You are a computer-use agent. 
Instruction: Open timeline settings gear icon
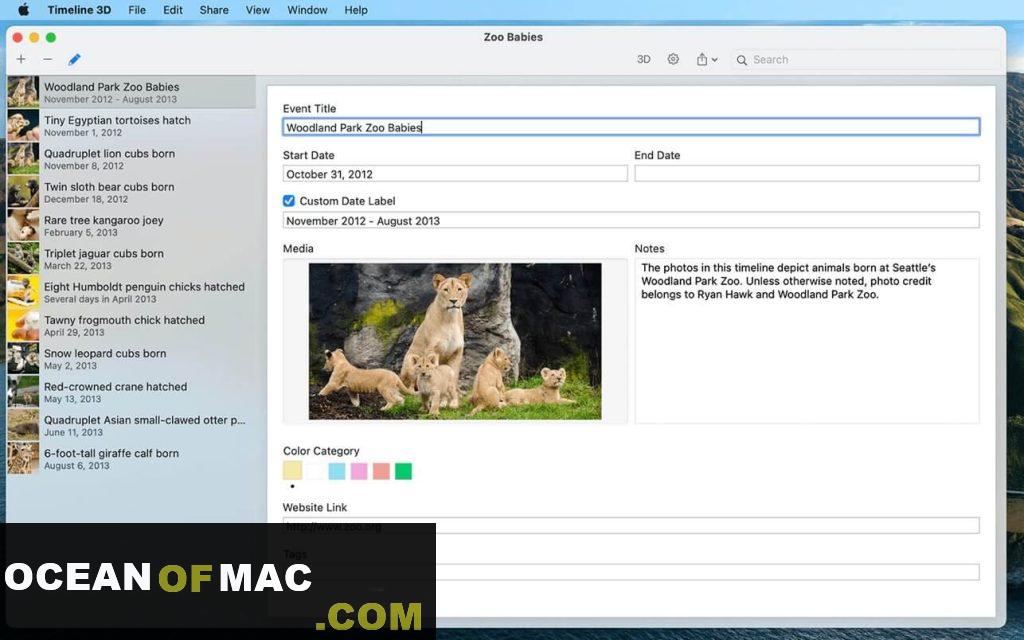point(673,59)
